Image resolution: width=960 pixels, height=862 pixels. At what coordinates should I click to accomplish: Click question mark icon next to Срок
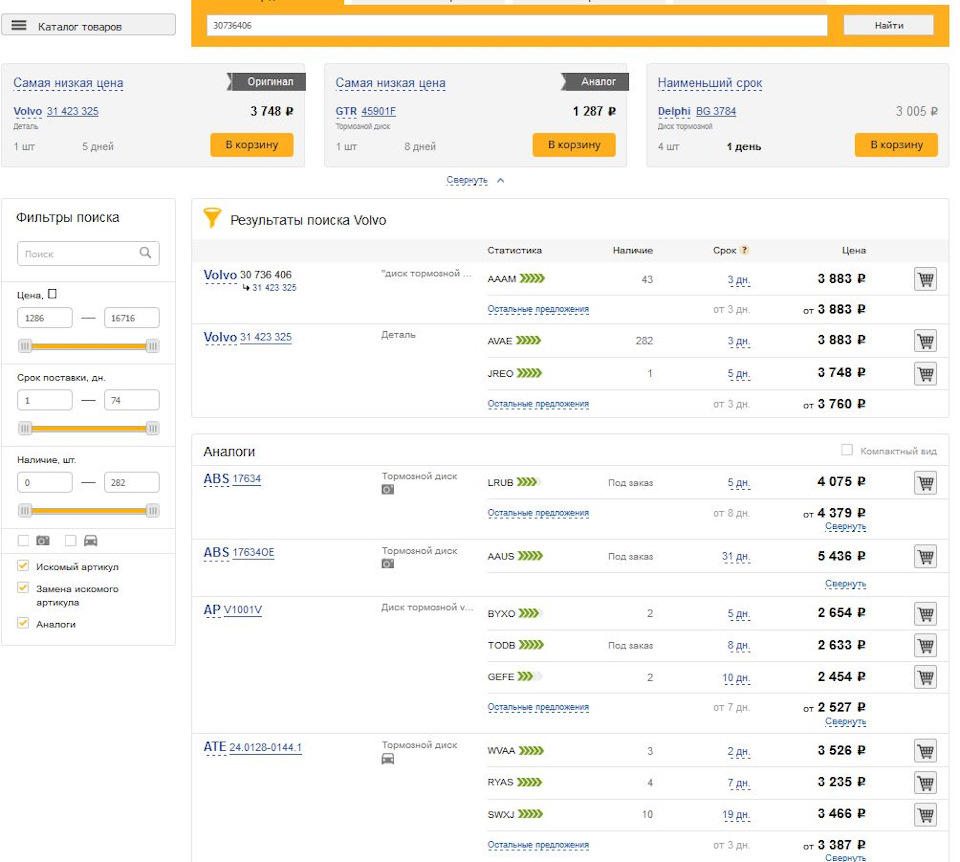coord(744,251)
